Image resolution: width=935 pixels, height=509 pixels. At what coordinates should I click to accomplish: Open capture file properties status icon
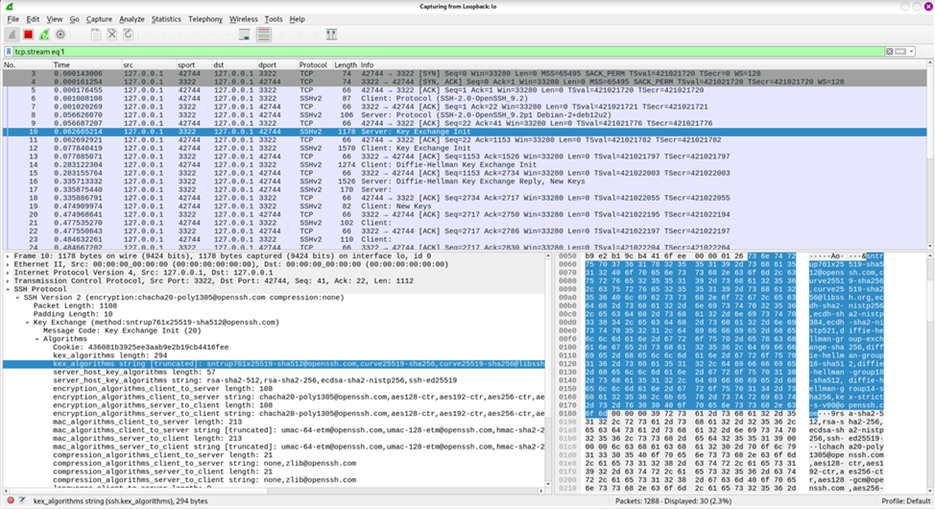pos(22,501)
